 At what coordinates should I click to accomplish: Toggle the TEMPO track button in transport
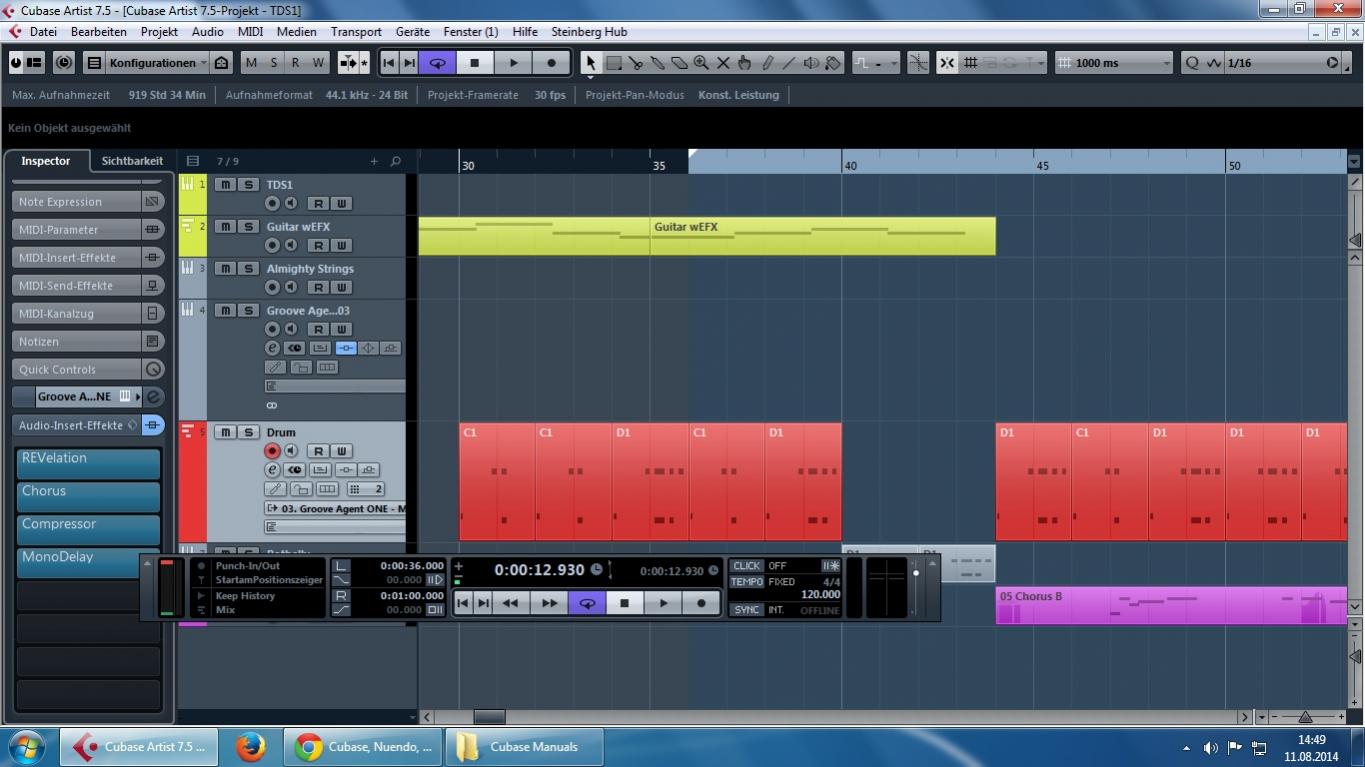[747, 581]
